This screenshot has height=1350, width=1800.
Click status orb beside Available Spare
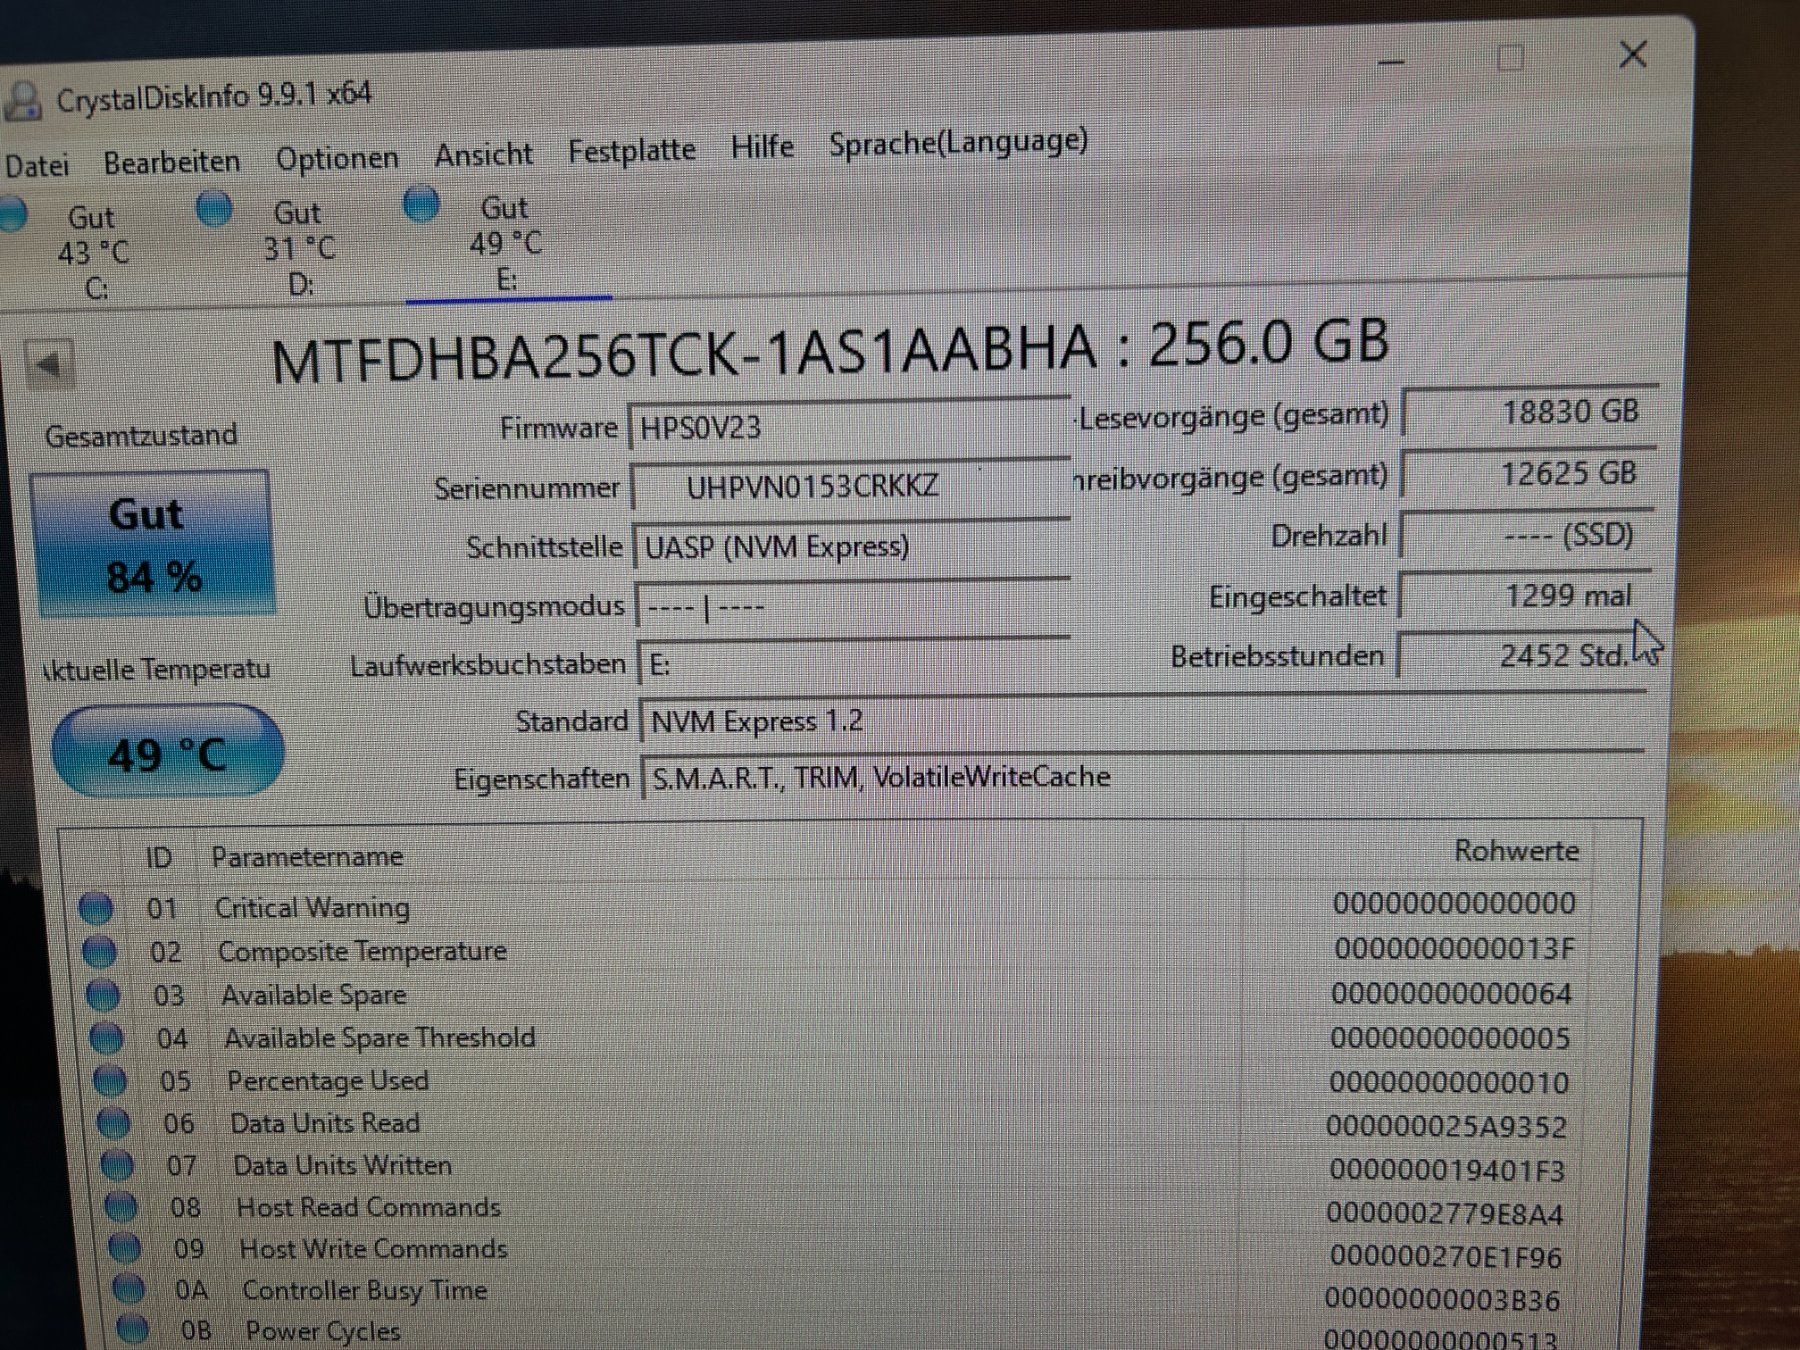point(103,995)
